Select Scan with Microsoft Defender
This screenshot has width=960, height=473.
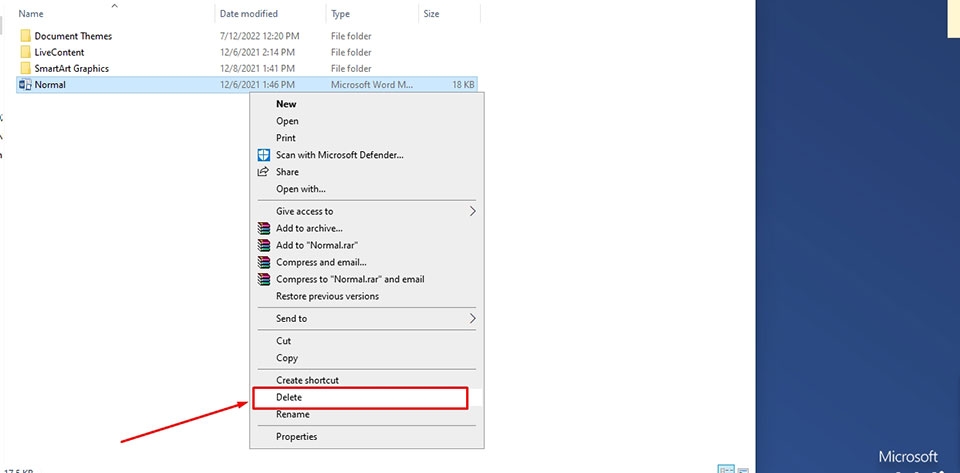(340, 155)
